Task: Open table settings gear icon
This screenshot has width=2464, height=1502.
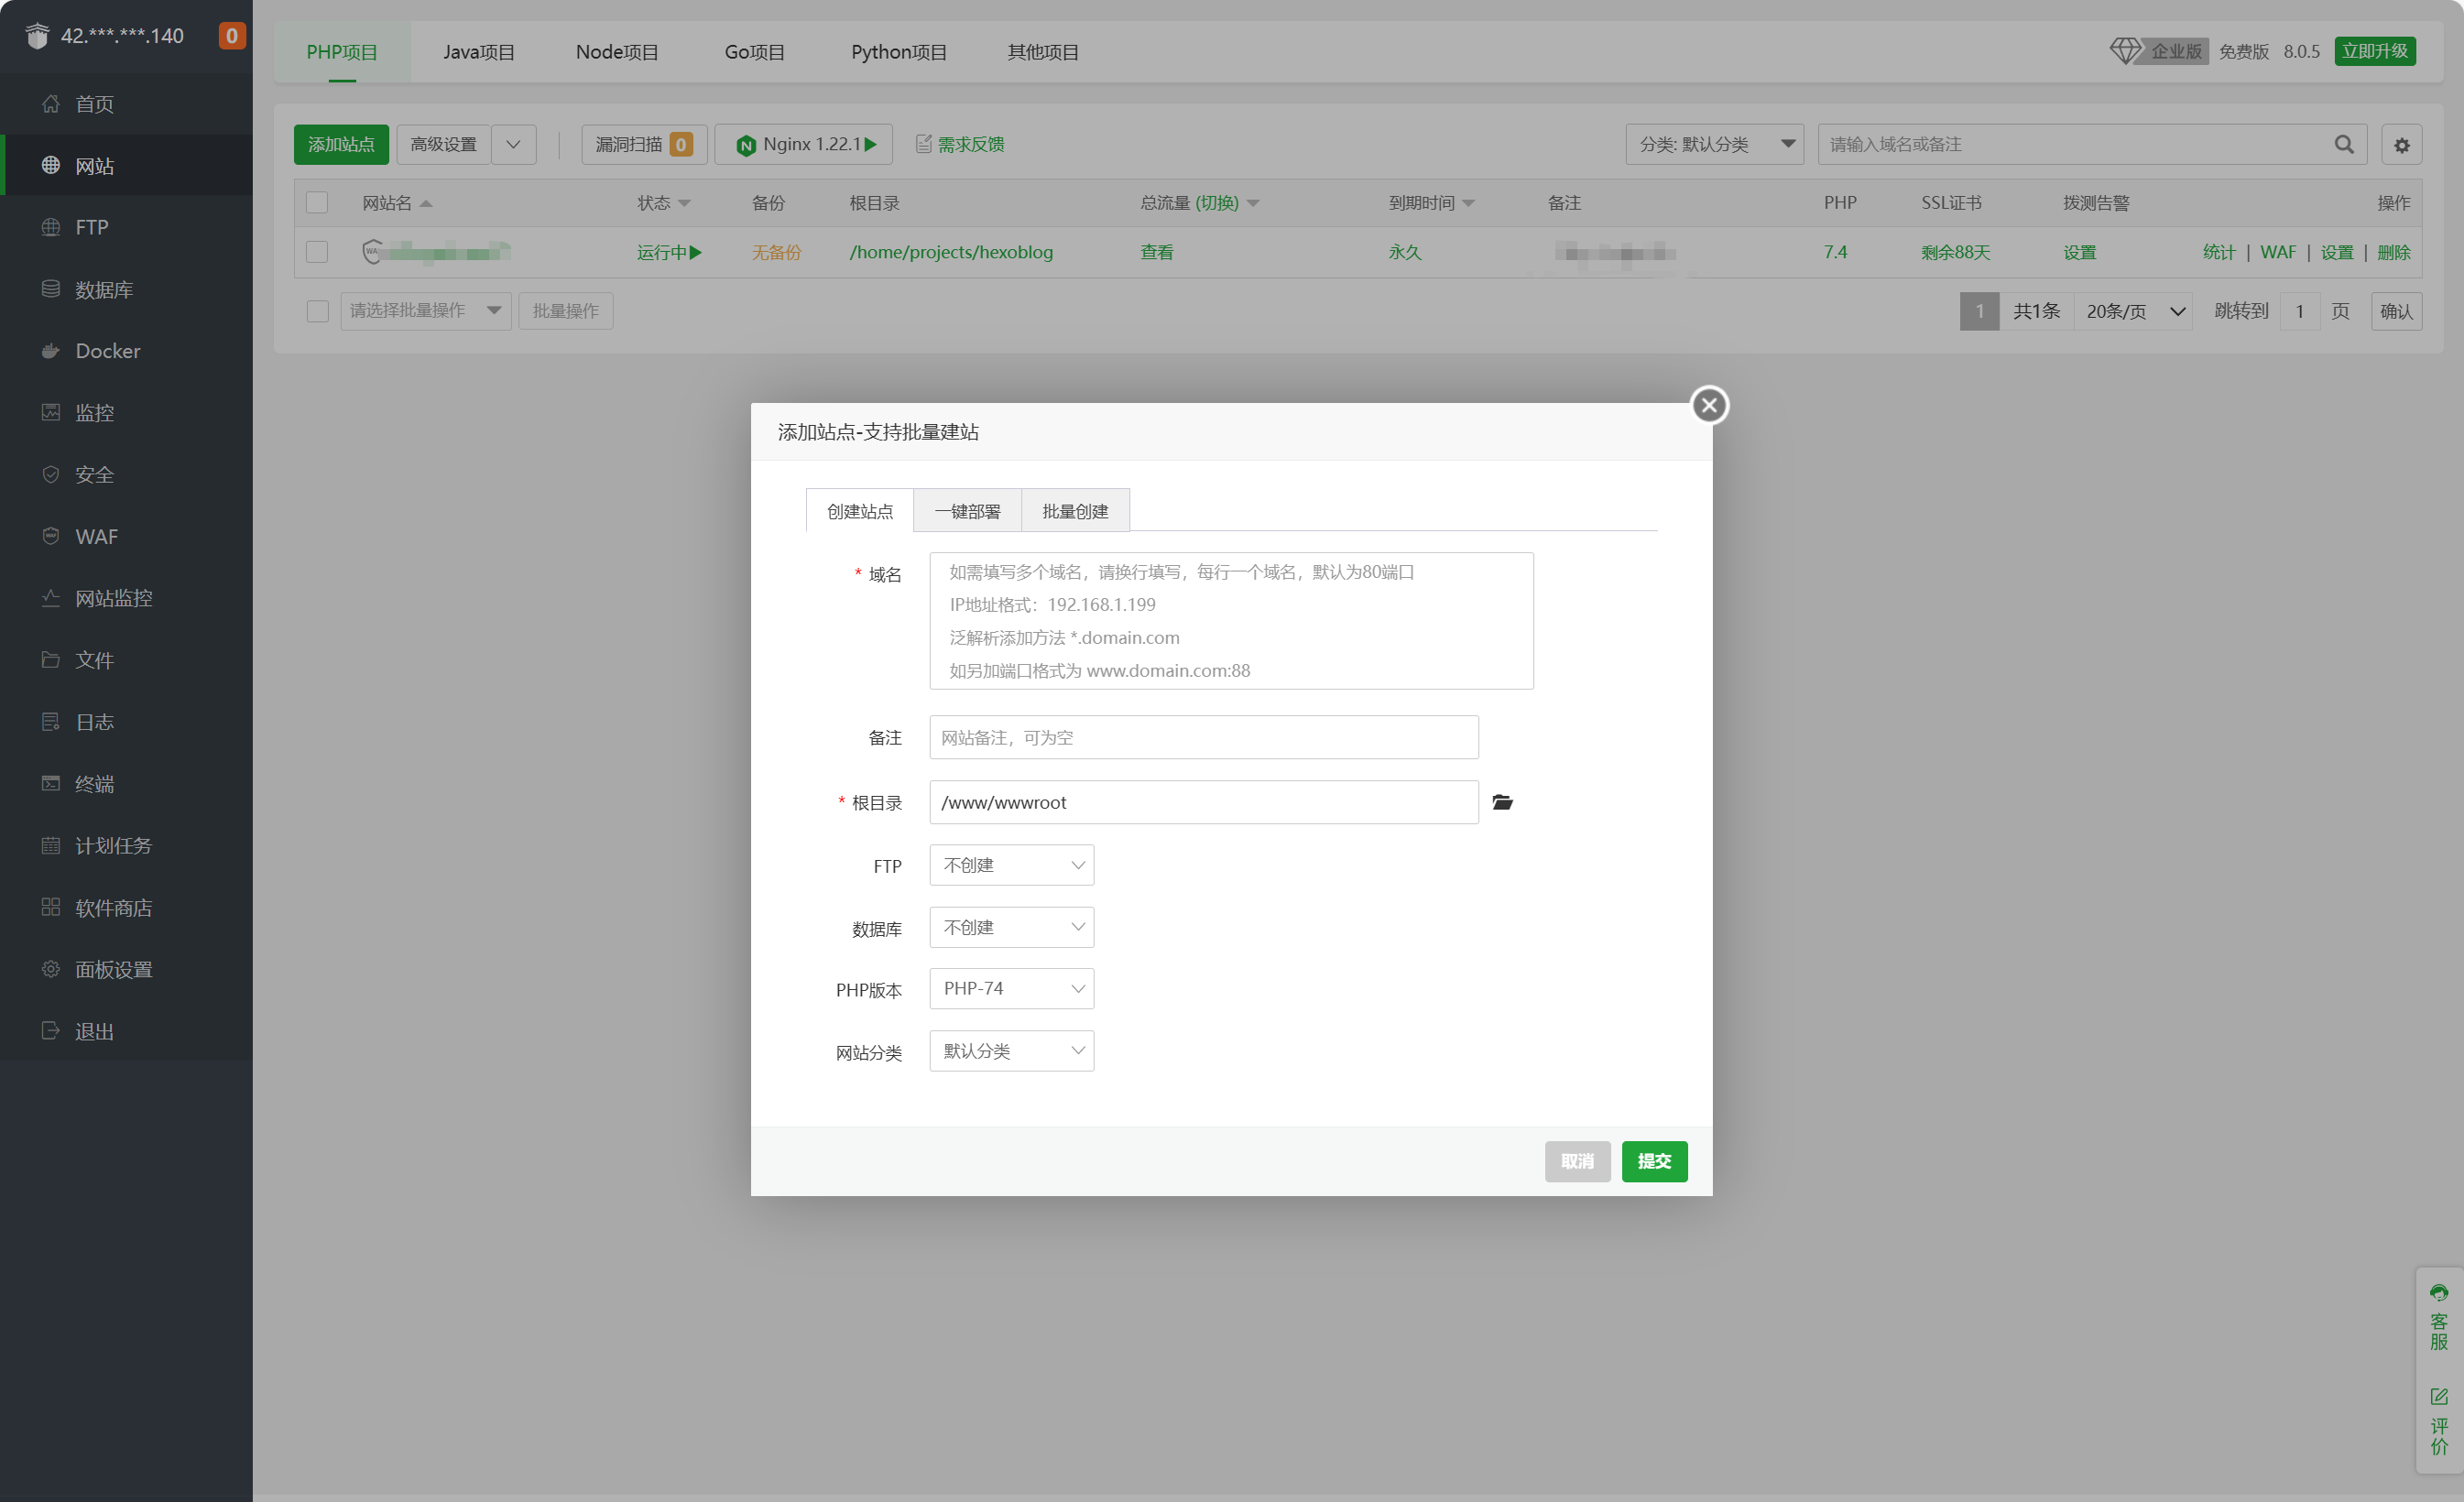Action: click(x=2401, y=145)
